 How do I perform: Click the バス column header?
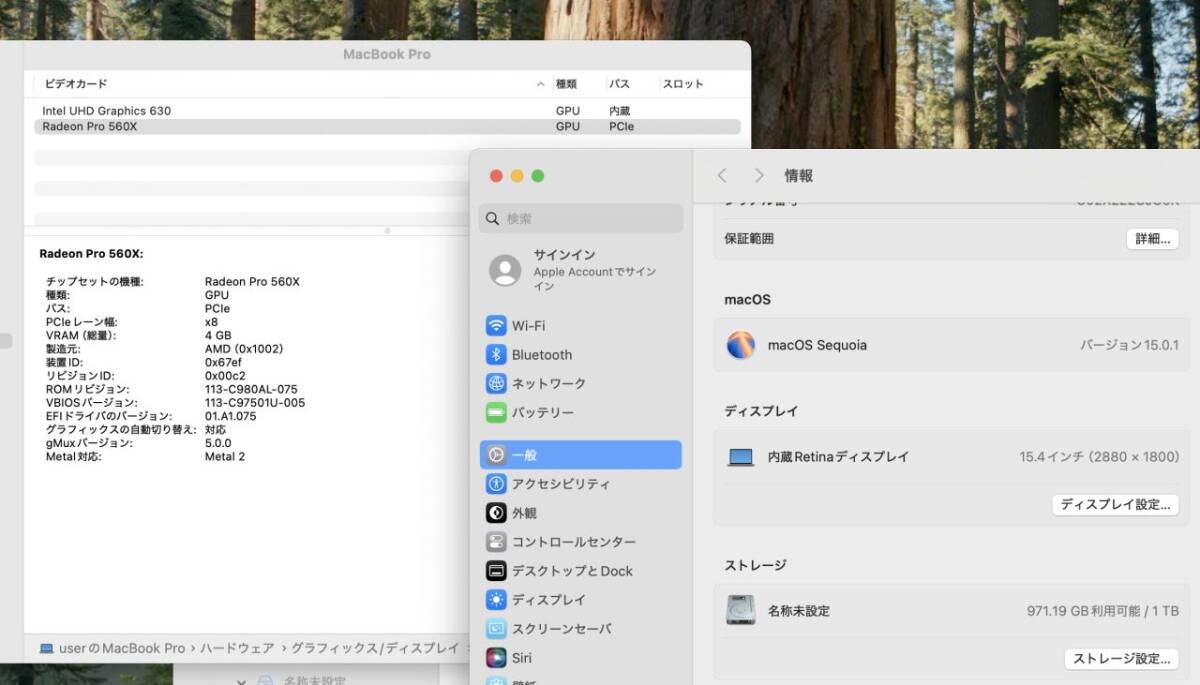620,84
